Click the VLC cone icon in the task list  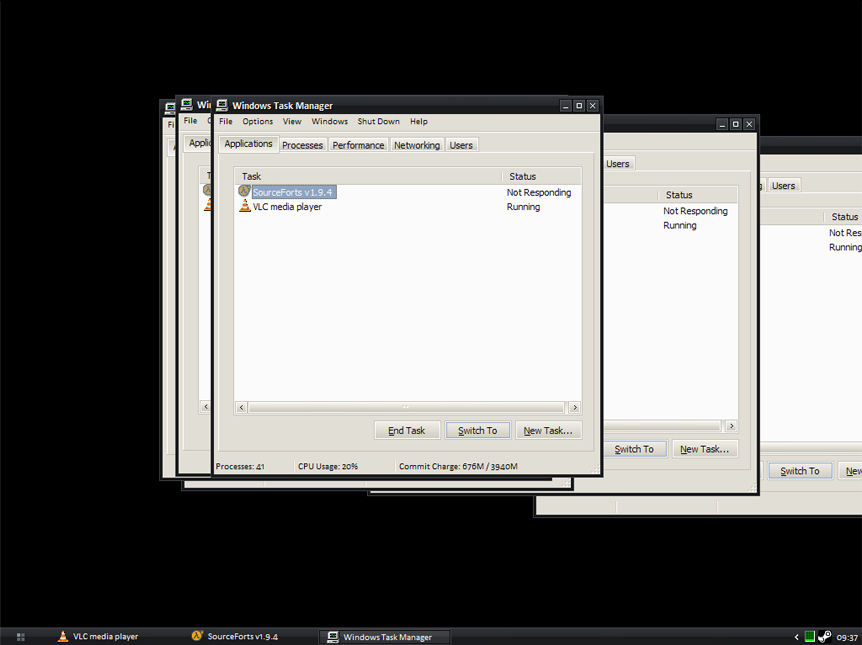coord(245,206)
